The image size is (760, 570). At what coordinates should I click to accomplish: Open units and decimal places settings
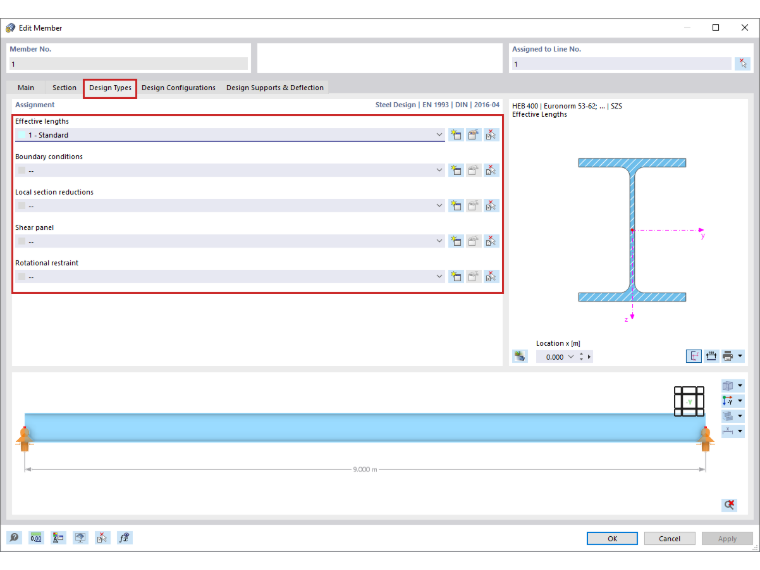click(x=36, y=538)
